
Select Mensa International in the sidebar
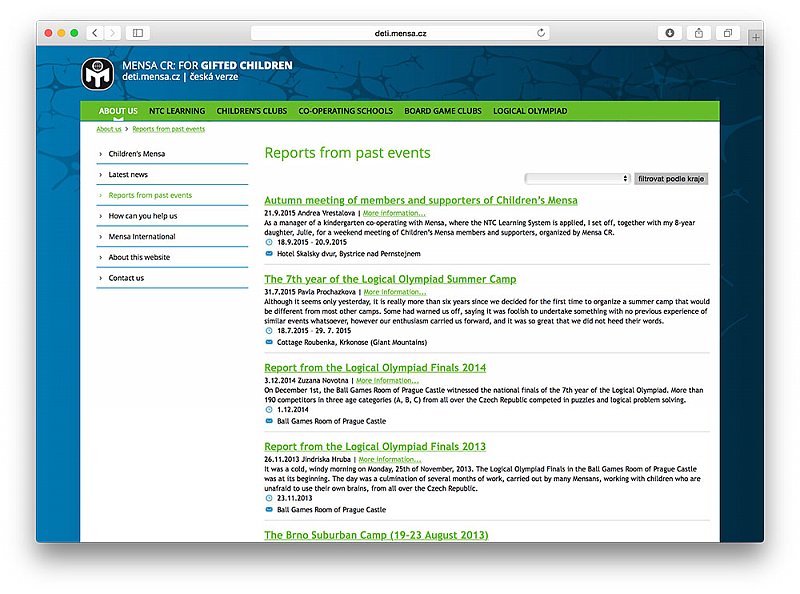coord(142,237)
